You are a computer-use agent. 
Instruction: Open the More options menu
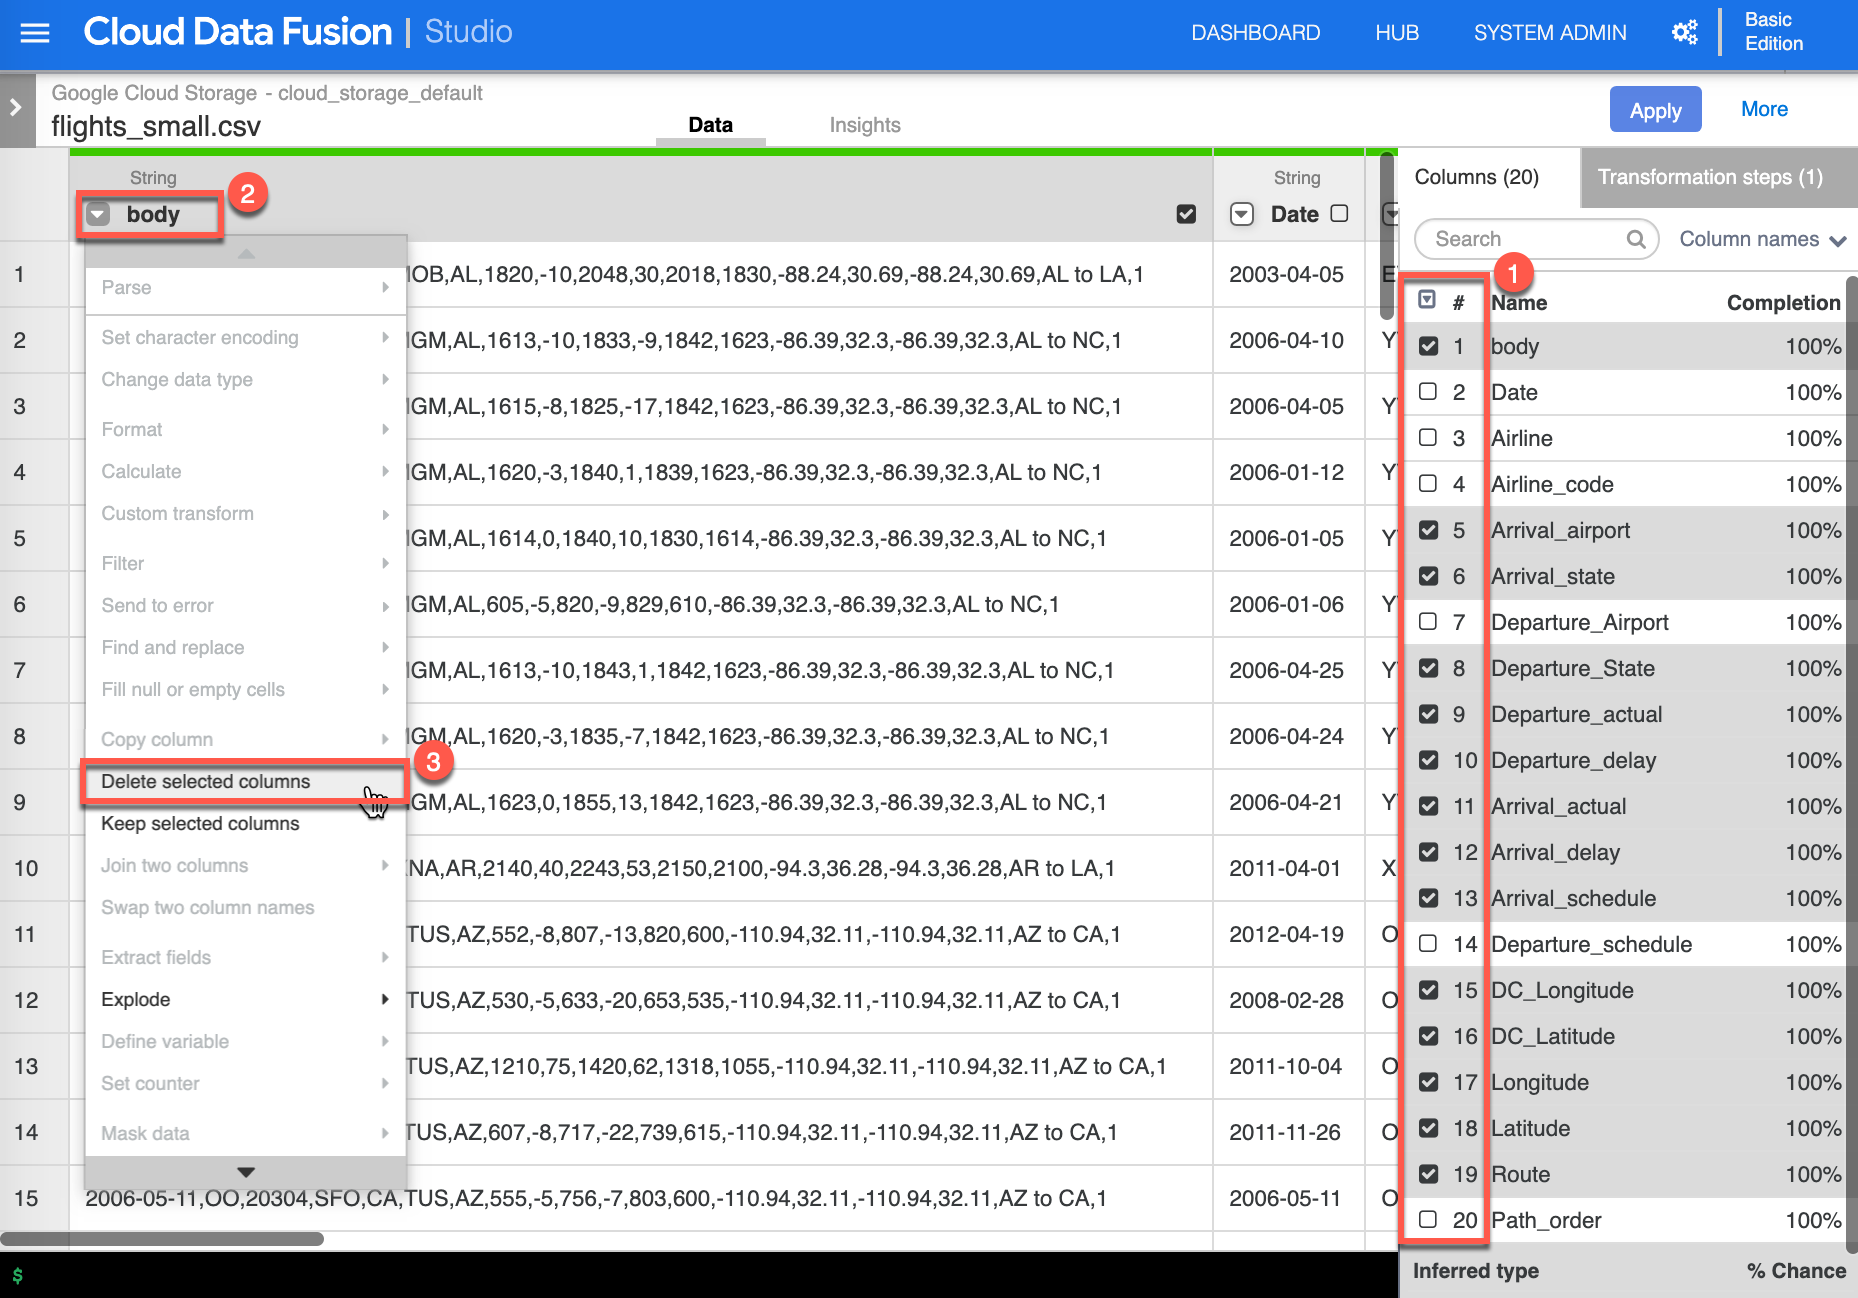1764,109
